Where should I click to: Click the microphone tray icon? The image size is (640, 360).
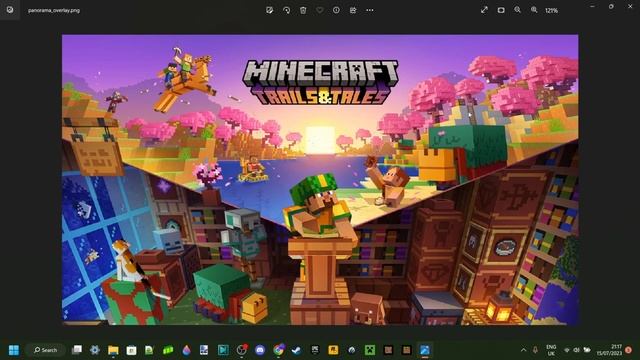[x=535, y=350]
